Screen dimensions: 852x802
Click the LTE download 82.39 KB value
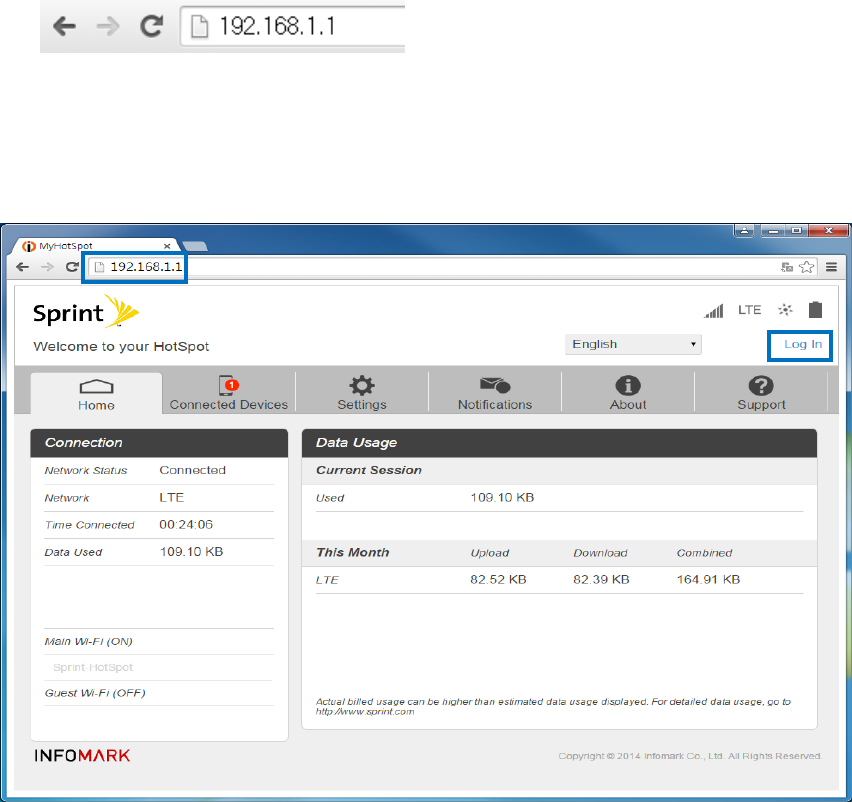(601, 580)
